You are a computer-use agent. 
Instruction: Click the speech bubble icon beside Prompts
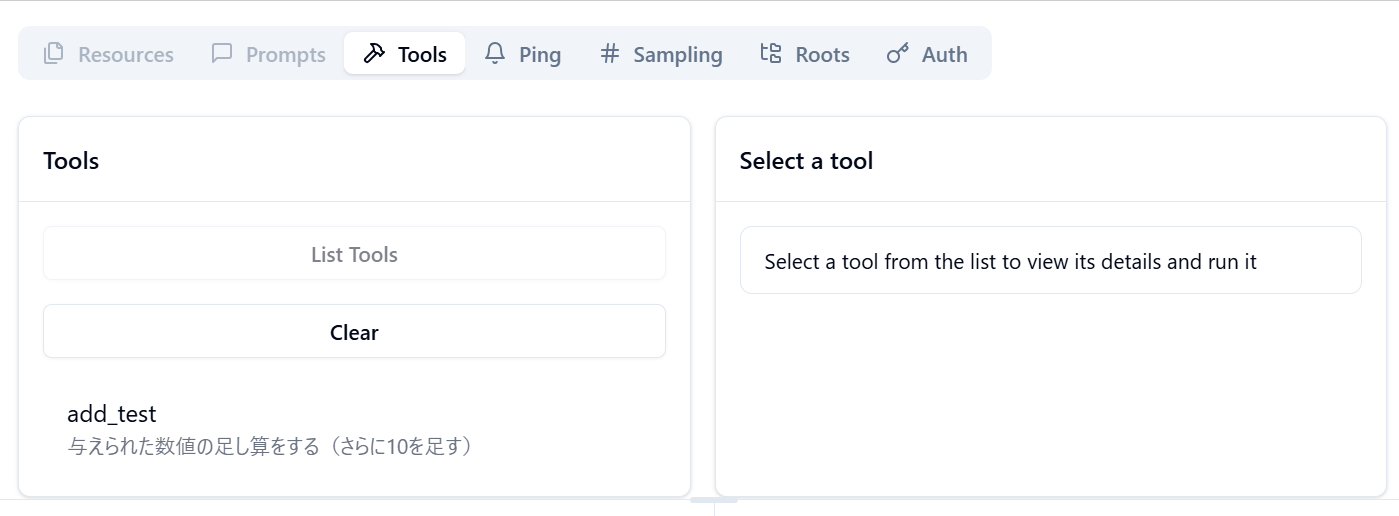pyautogui.click(x=222, y=54)
